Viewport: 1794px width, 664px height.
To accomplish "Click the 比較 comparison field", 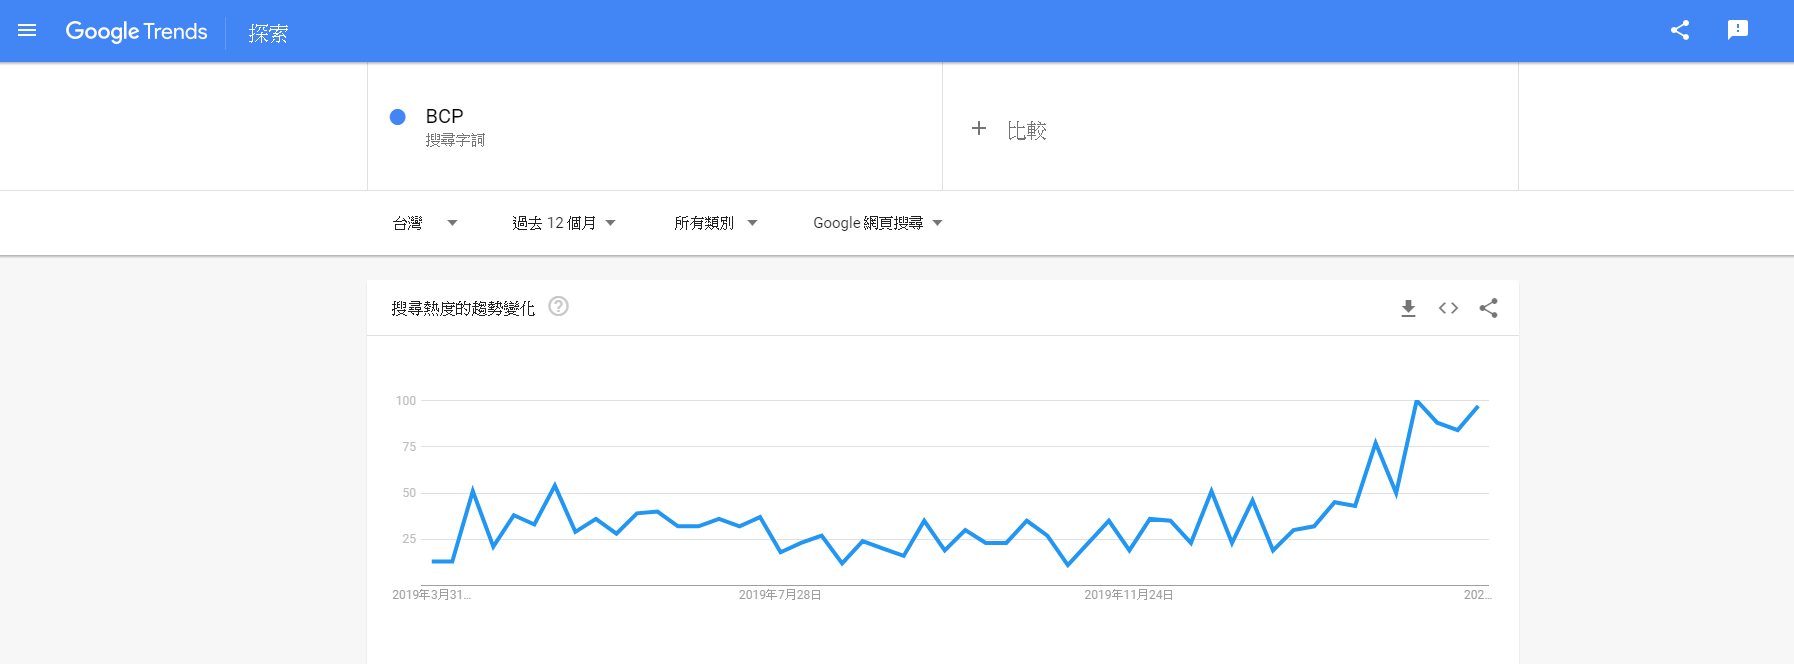I will click(1029, 129).
